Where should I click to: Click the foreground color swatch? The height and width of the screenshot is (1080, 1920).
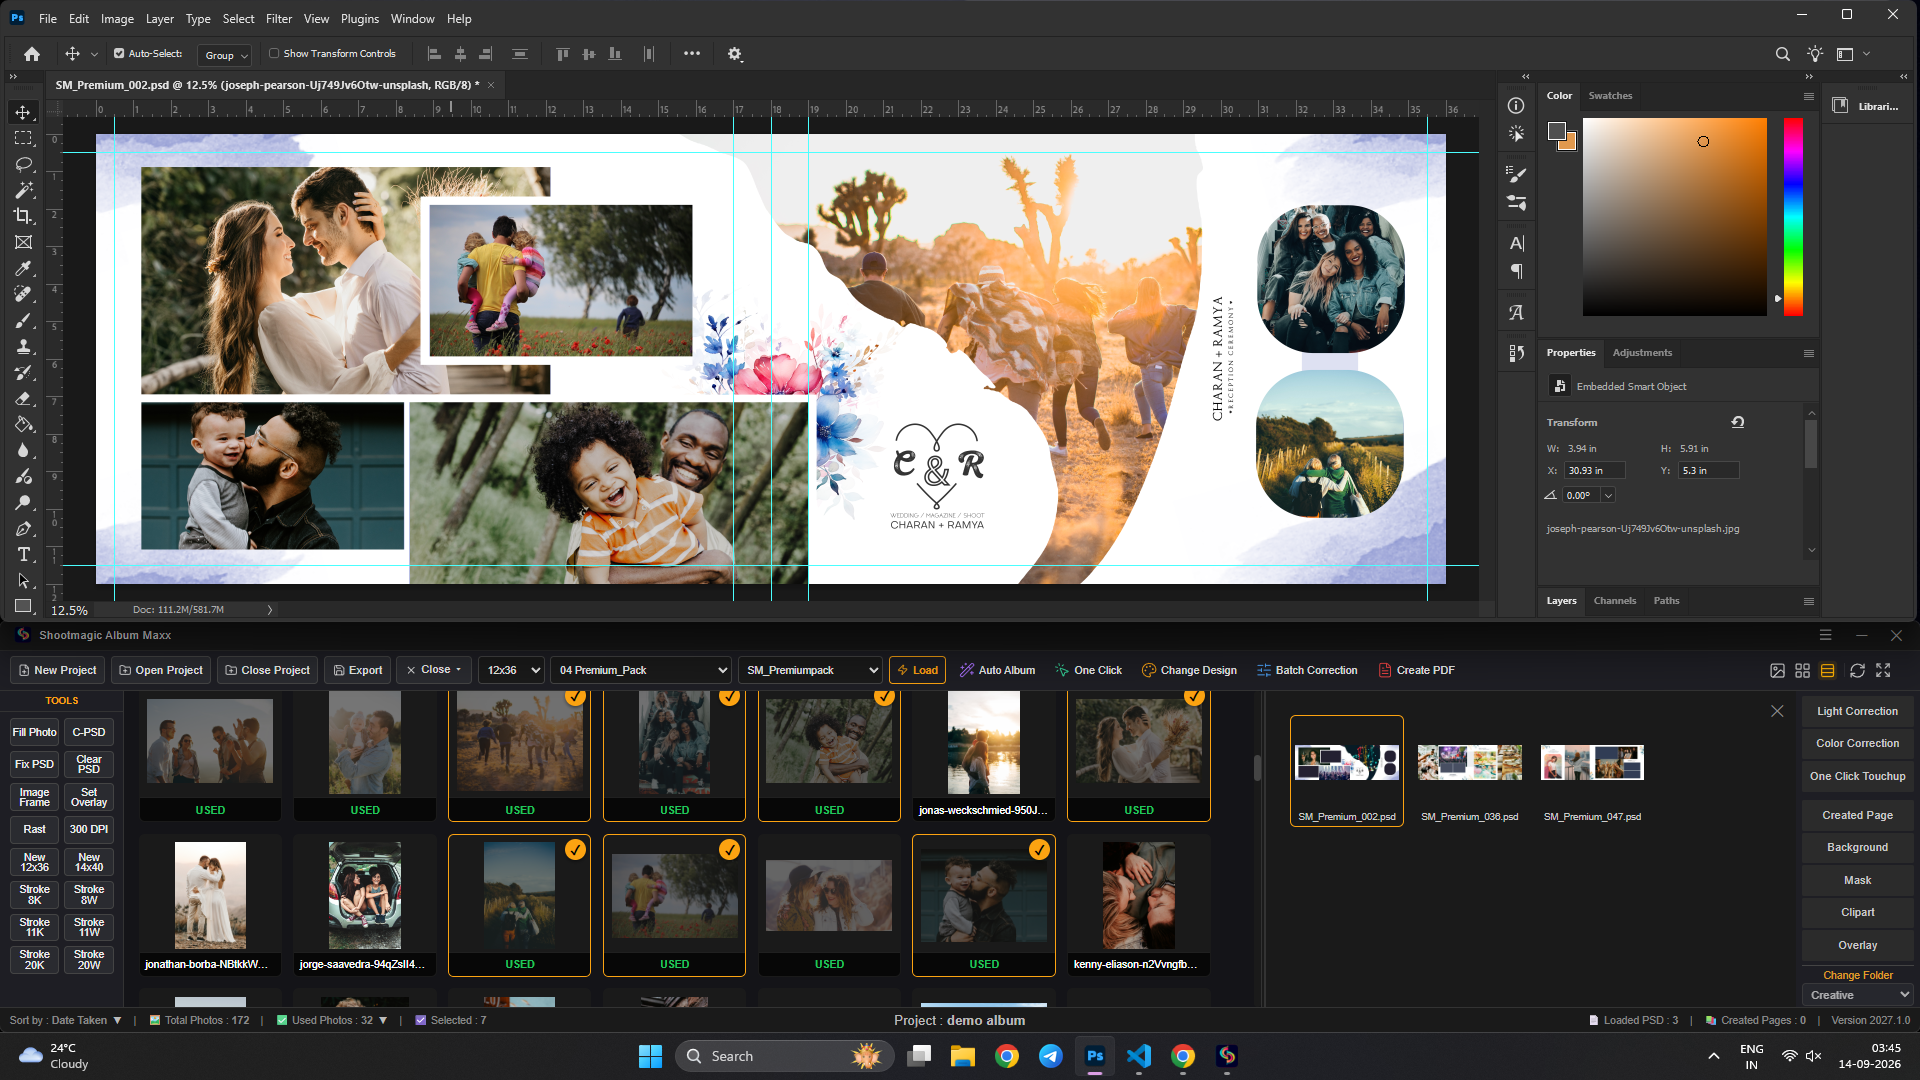1557,131
